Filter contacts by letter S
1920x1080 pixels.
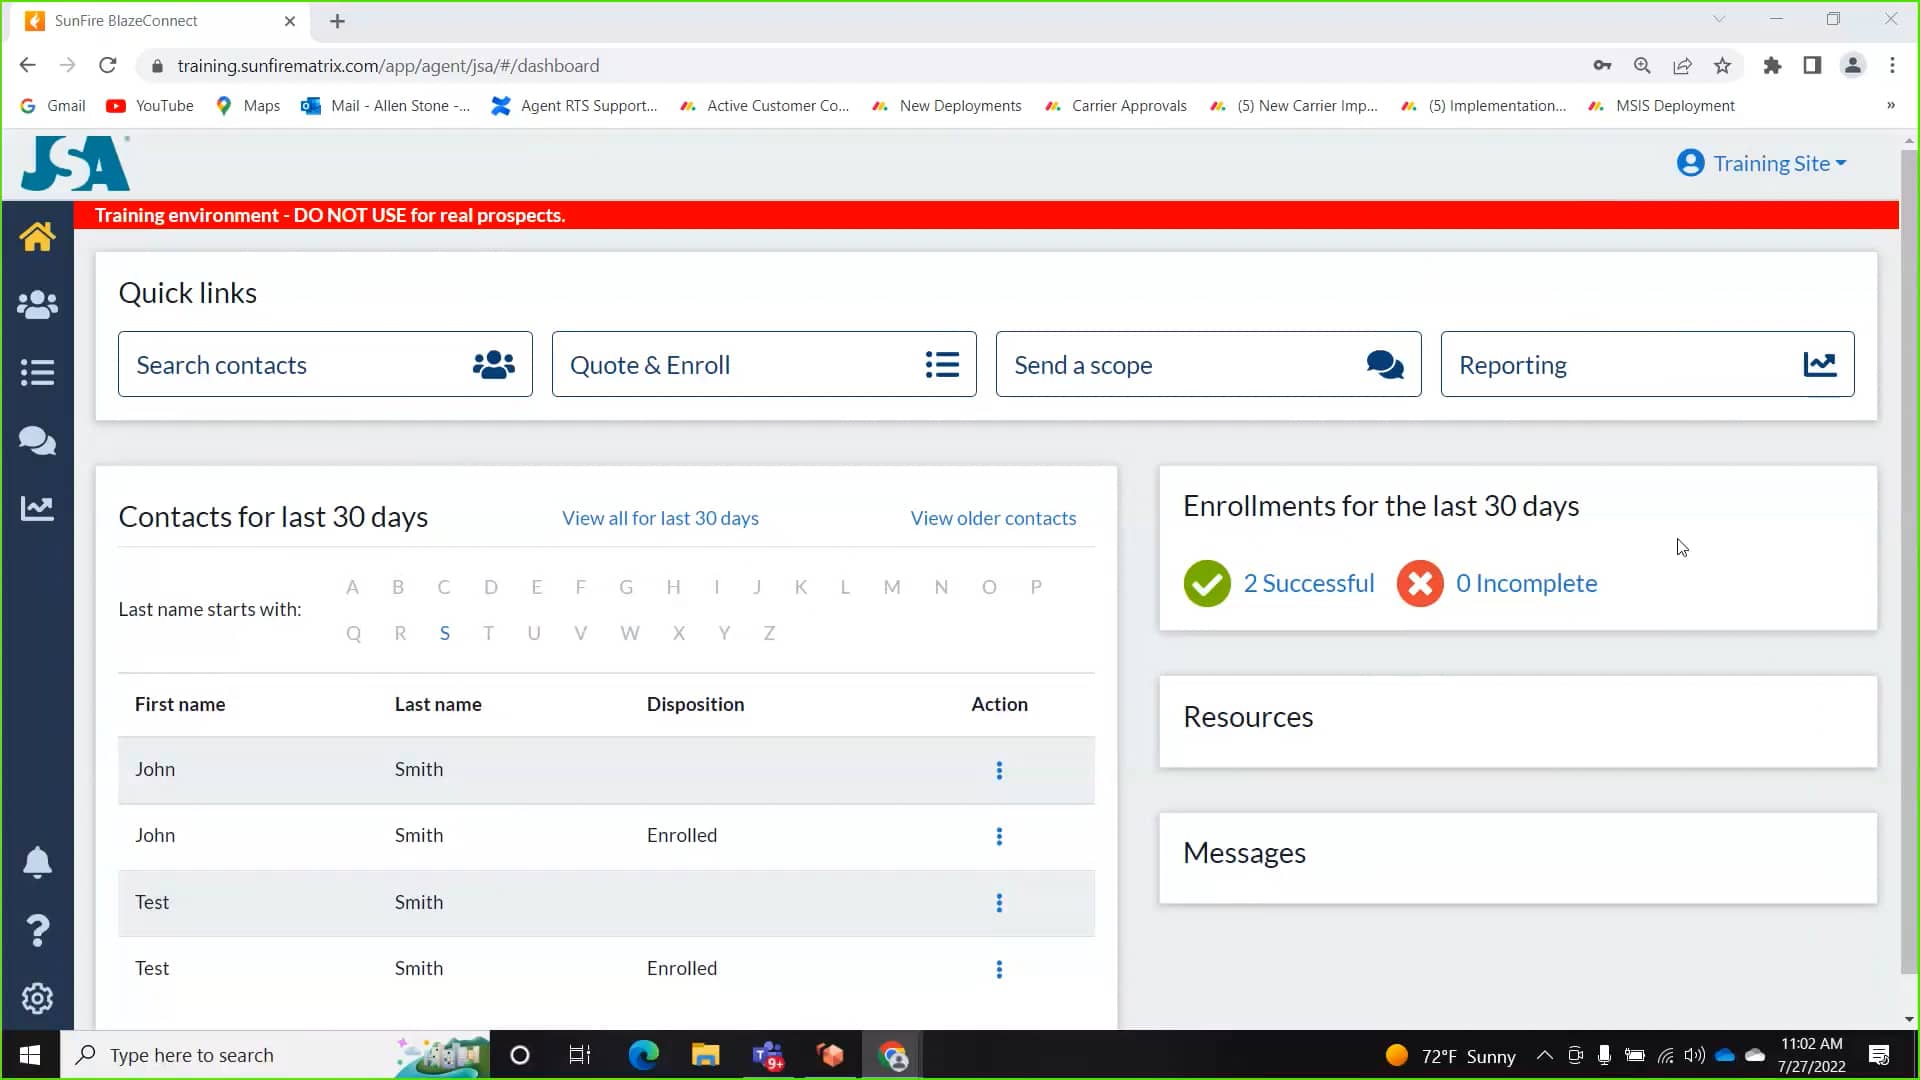[x=444, y=633]
